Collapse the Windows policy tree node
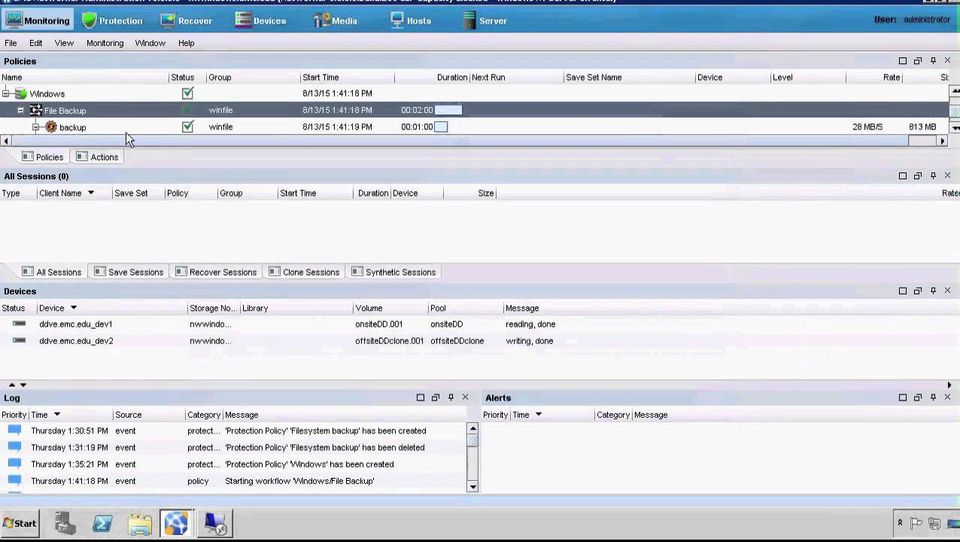 pyautogui.click(x=6, y=93)
